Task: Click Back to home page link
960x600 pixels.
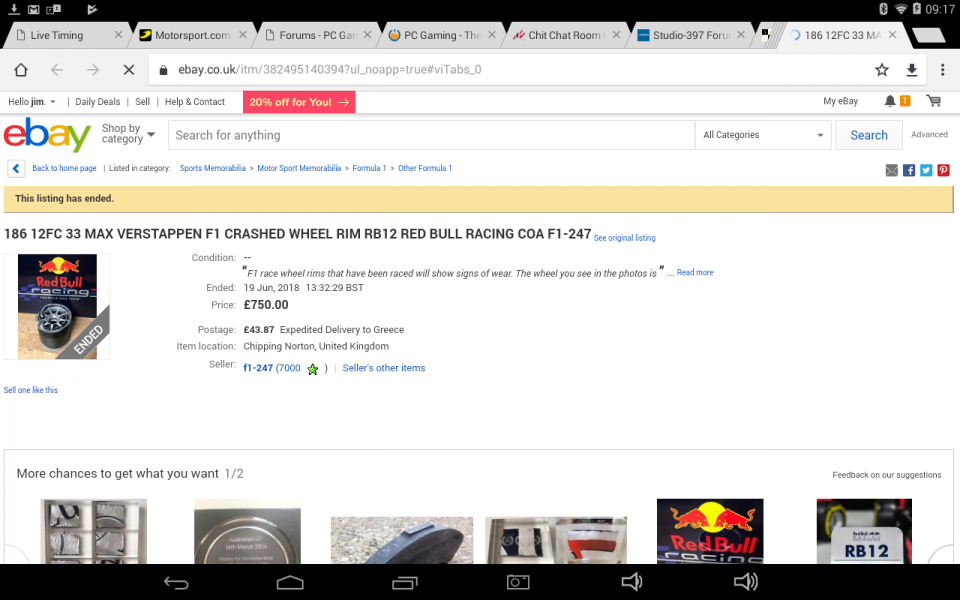Action: tap(64, 168)
